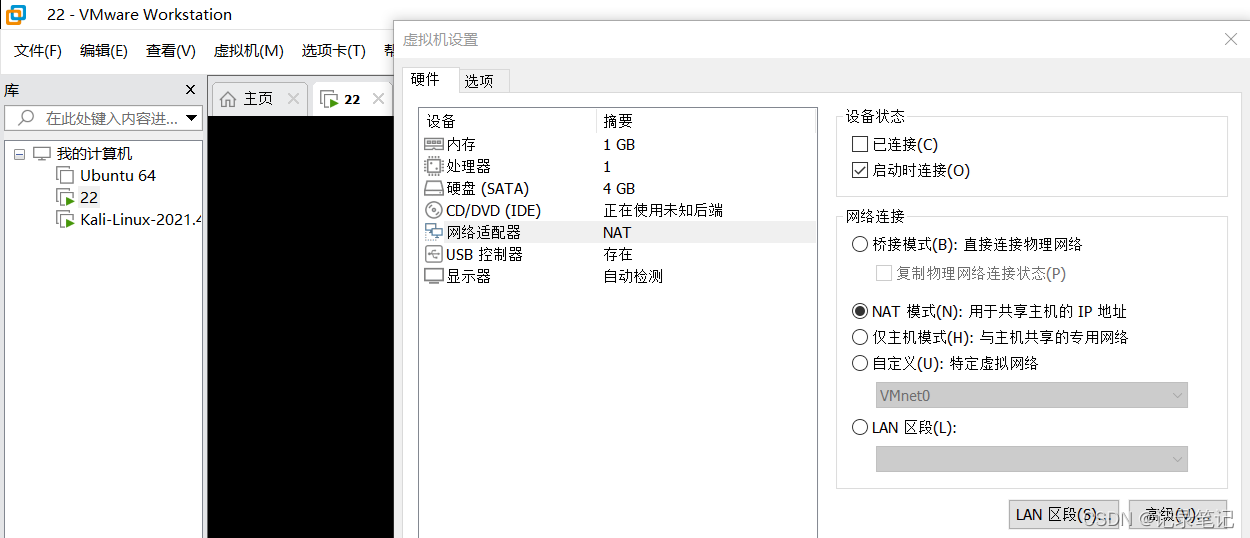Select the 显示器 device row
Image resolution: width=1250 pixels, height=538 pixels.
point(618,276)
